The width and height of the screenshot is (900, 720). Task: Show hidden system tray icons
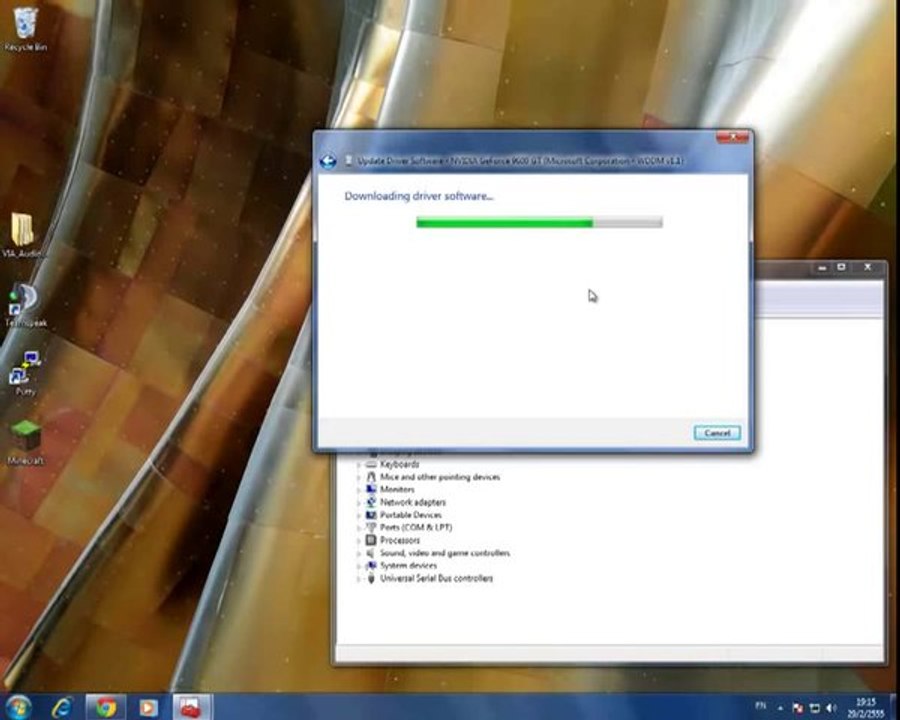[x=780, y=708]
